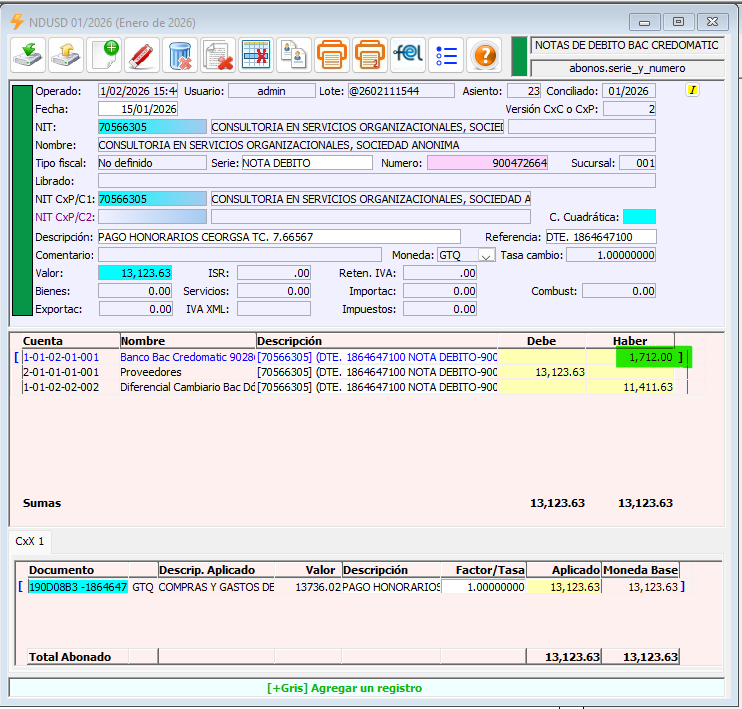
Task: Click Agregar un registro link
Action: pyautogui.click(x=344, y=688)
